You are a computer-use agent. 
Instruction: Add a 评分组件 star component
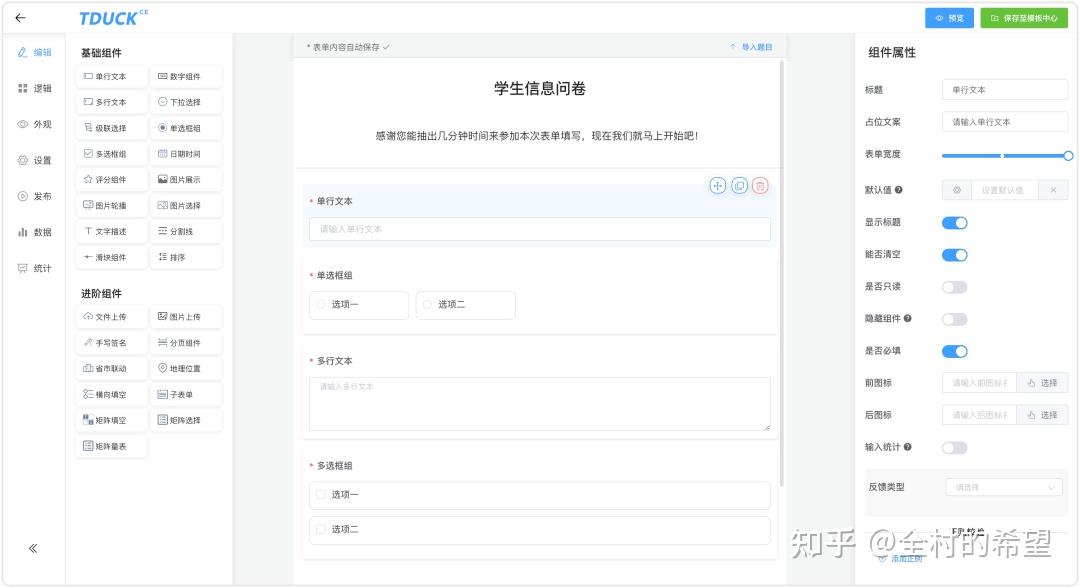click(112, 180)
